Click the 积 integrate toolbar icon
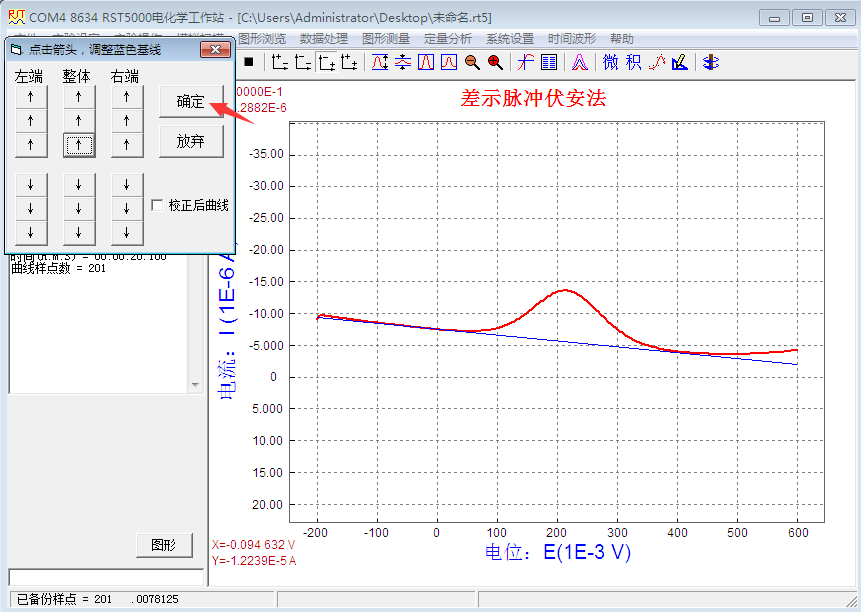Viewport: 861px width, 612px height. coord(633,62)
